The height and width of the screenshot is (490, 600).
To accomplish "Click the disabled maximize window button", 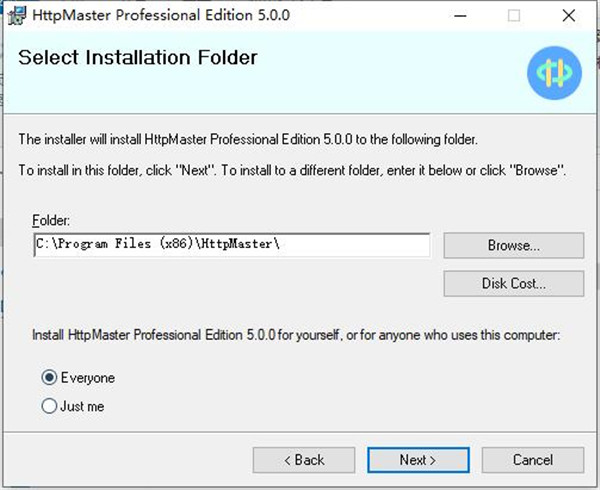I will click(x=514, y=16).
